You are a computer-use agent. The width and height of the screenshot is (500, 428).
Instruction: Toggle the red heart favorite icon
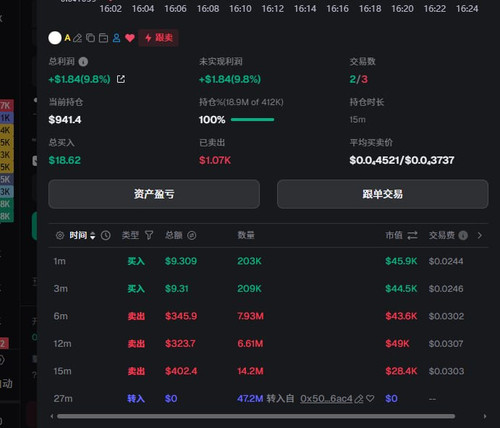tap(130, 38)
